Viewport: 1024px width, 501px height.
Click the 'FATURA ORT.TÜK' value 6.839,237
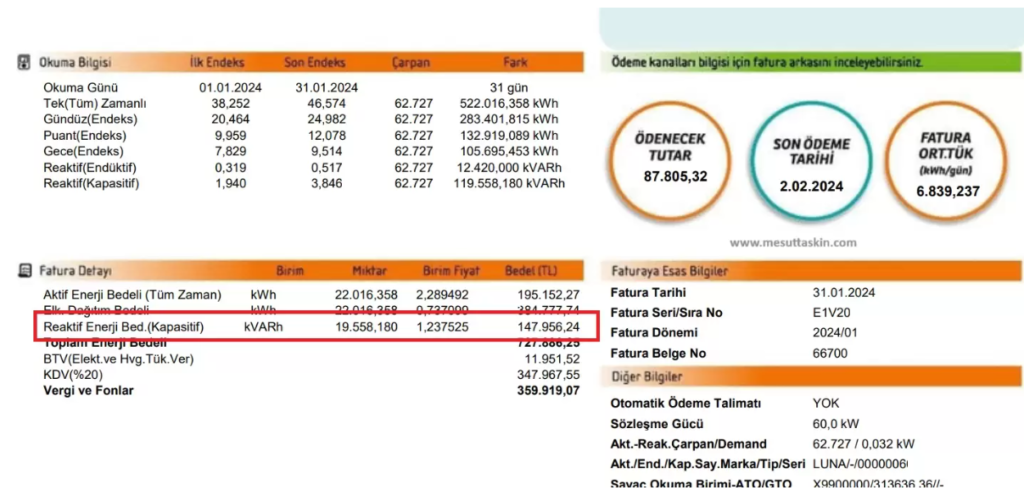click(946, 192)
